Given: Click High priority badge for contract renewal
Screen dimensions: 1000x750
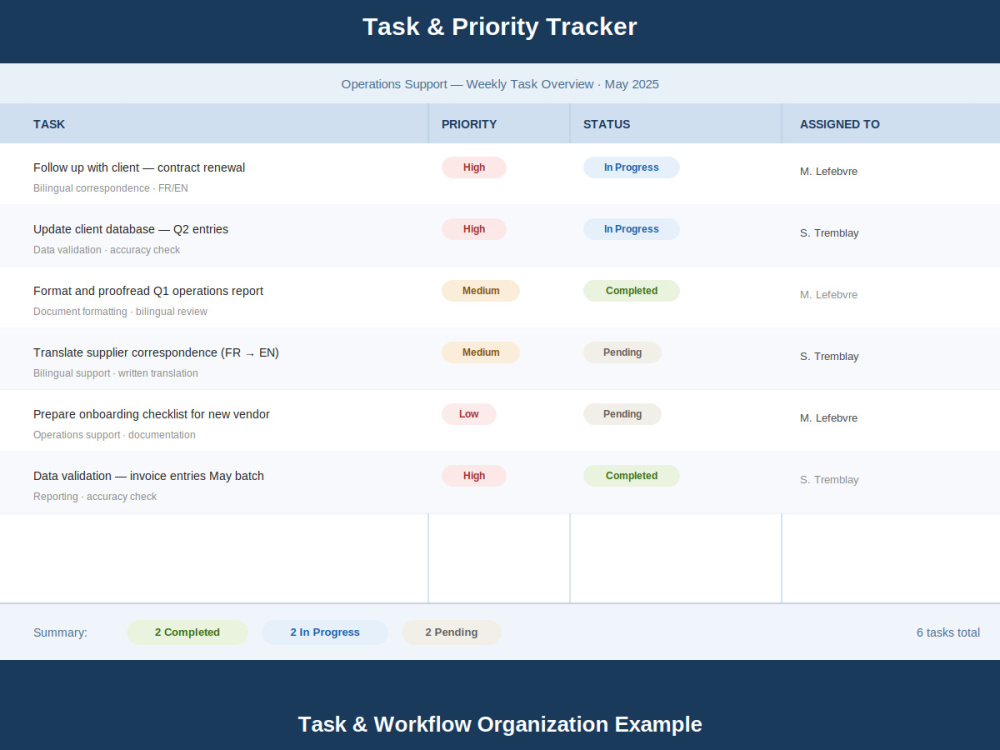Looking at the screenshot, I should click(x=474, y=168).
